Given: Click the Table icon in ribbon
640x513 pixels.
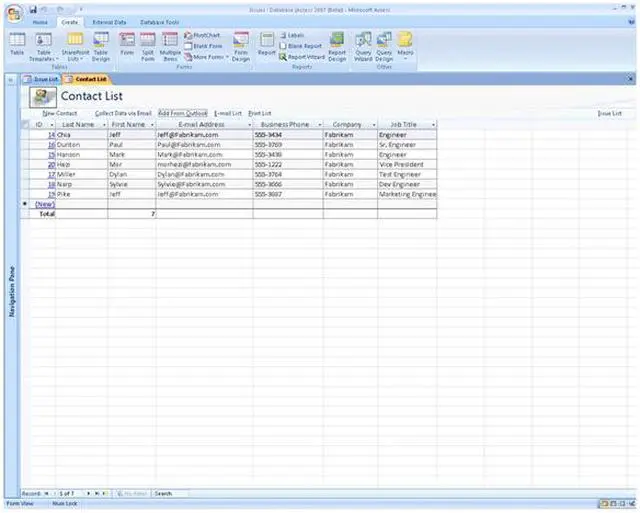Looking at the screenshot, I should pos(17,44).
